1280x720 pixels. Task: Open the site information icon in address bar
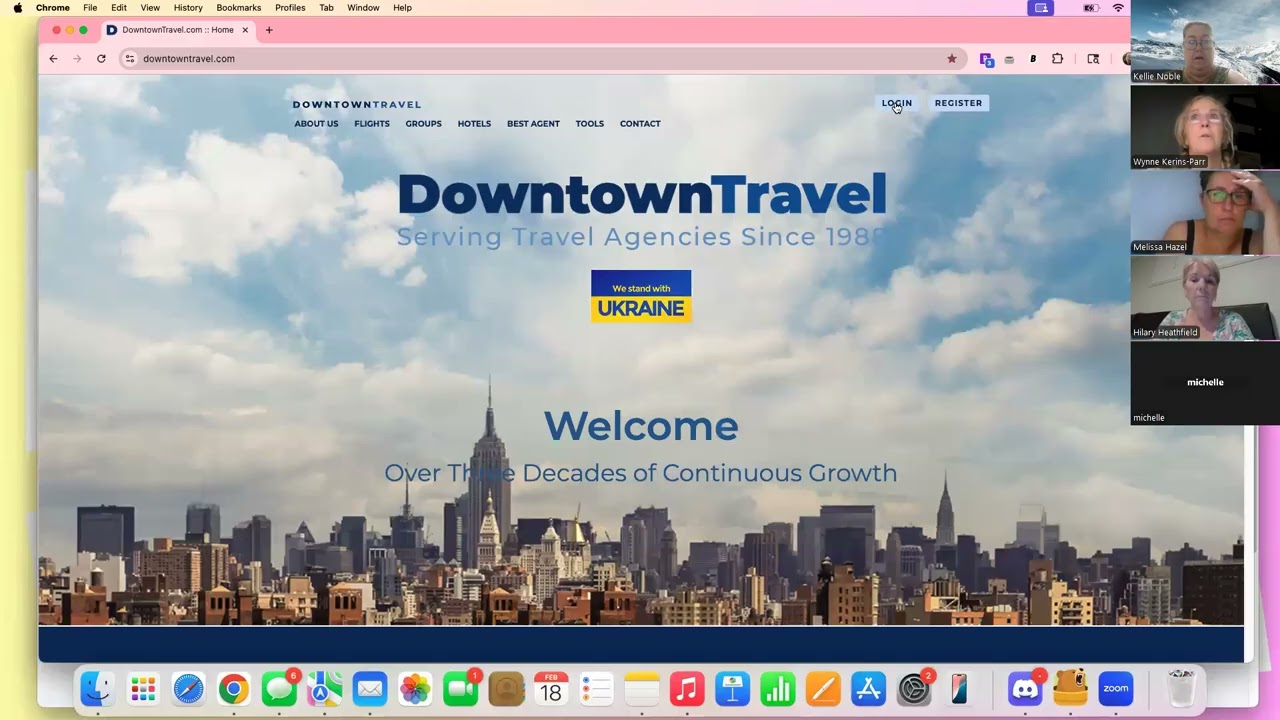[x=129, y=59]
